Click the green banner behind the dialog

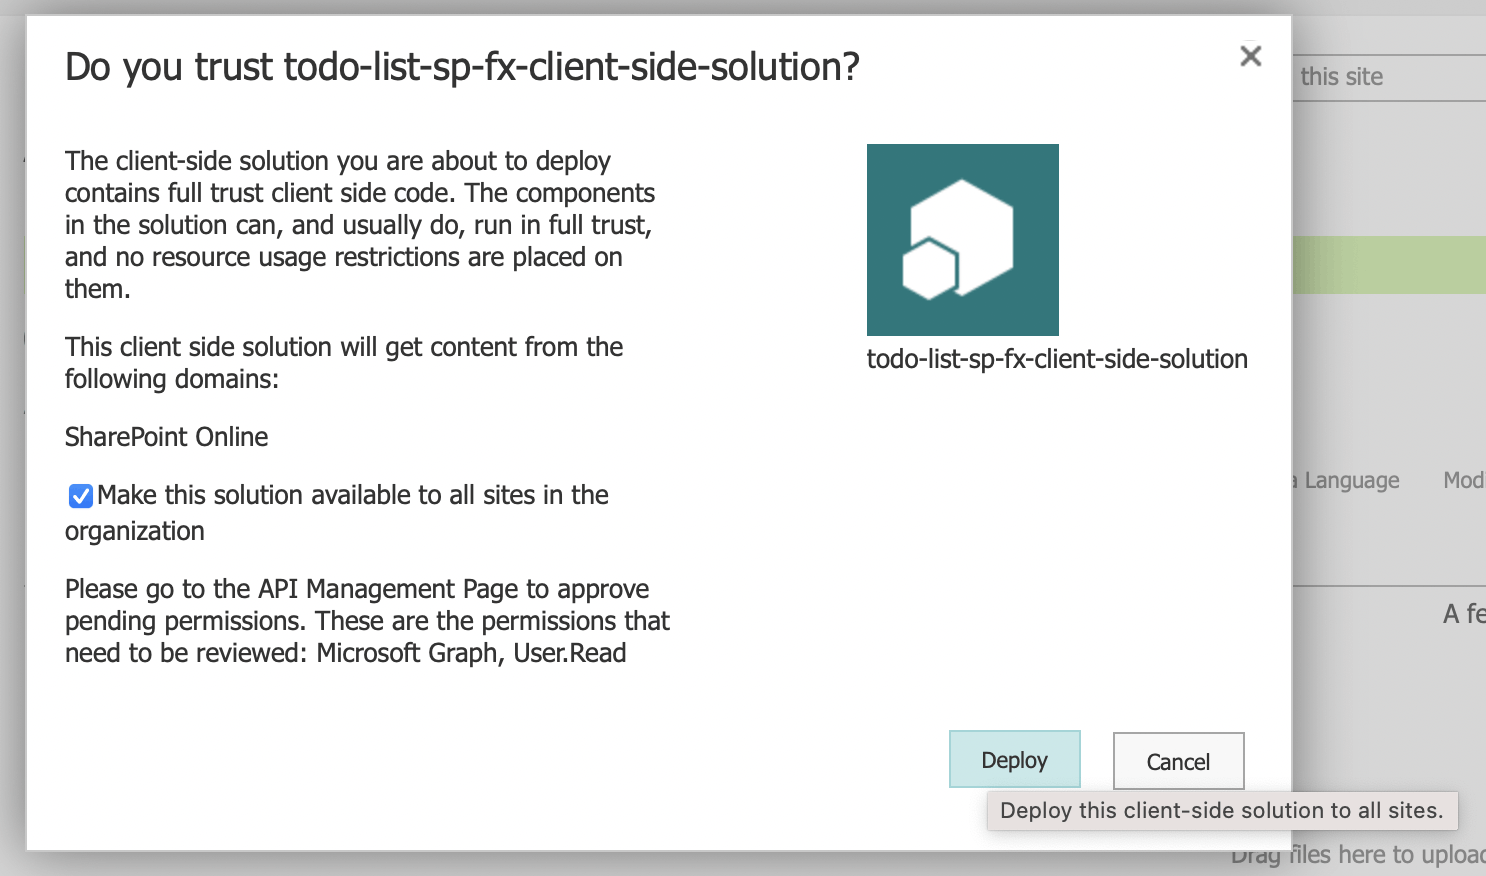(x=1388, y=265)
